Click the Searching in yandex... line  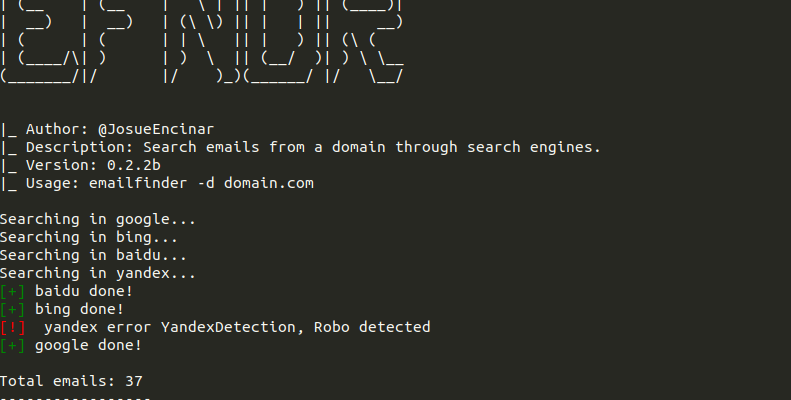(98, 273)
